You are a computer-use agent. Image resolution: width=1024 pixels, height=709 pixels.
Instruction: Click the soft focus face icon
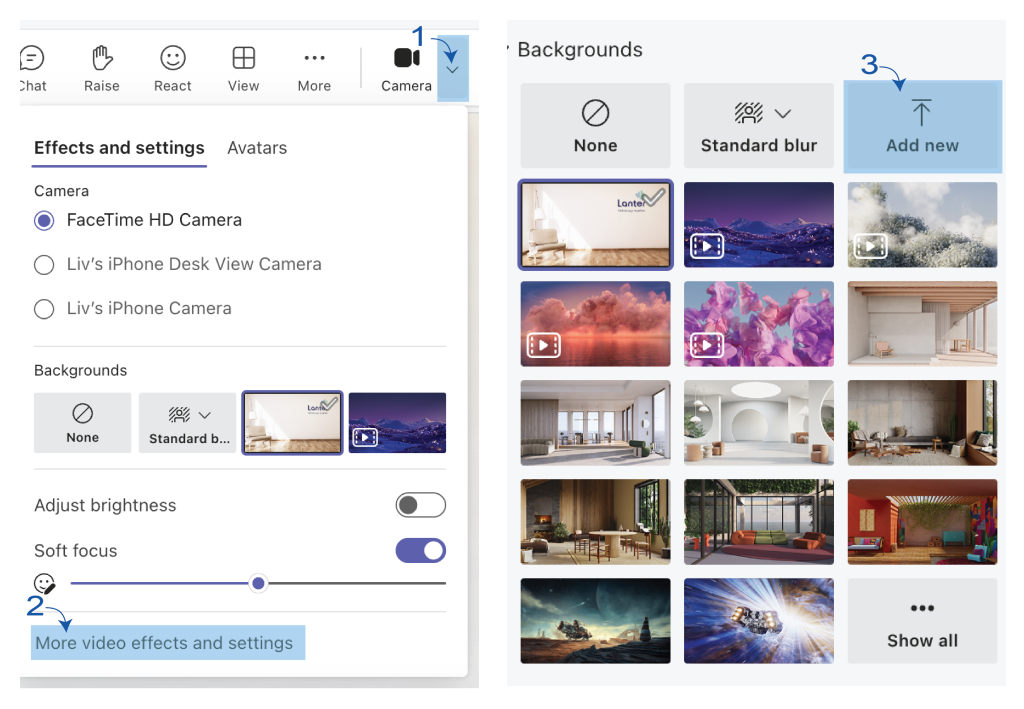[x=45, y=583]
